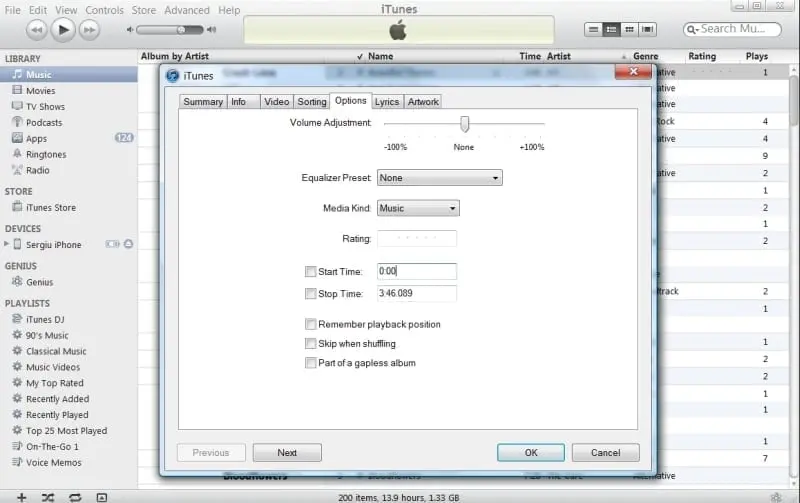Click the iPhone battery icon

click(x=112, y=244)
